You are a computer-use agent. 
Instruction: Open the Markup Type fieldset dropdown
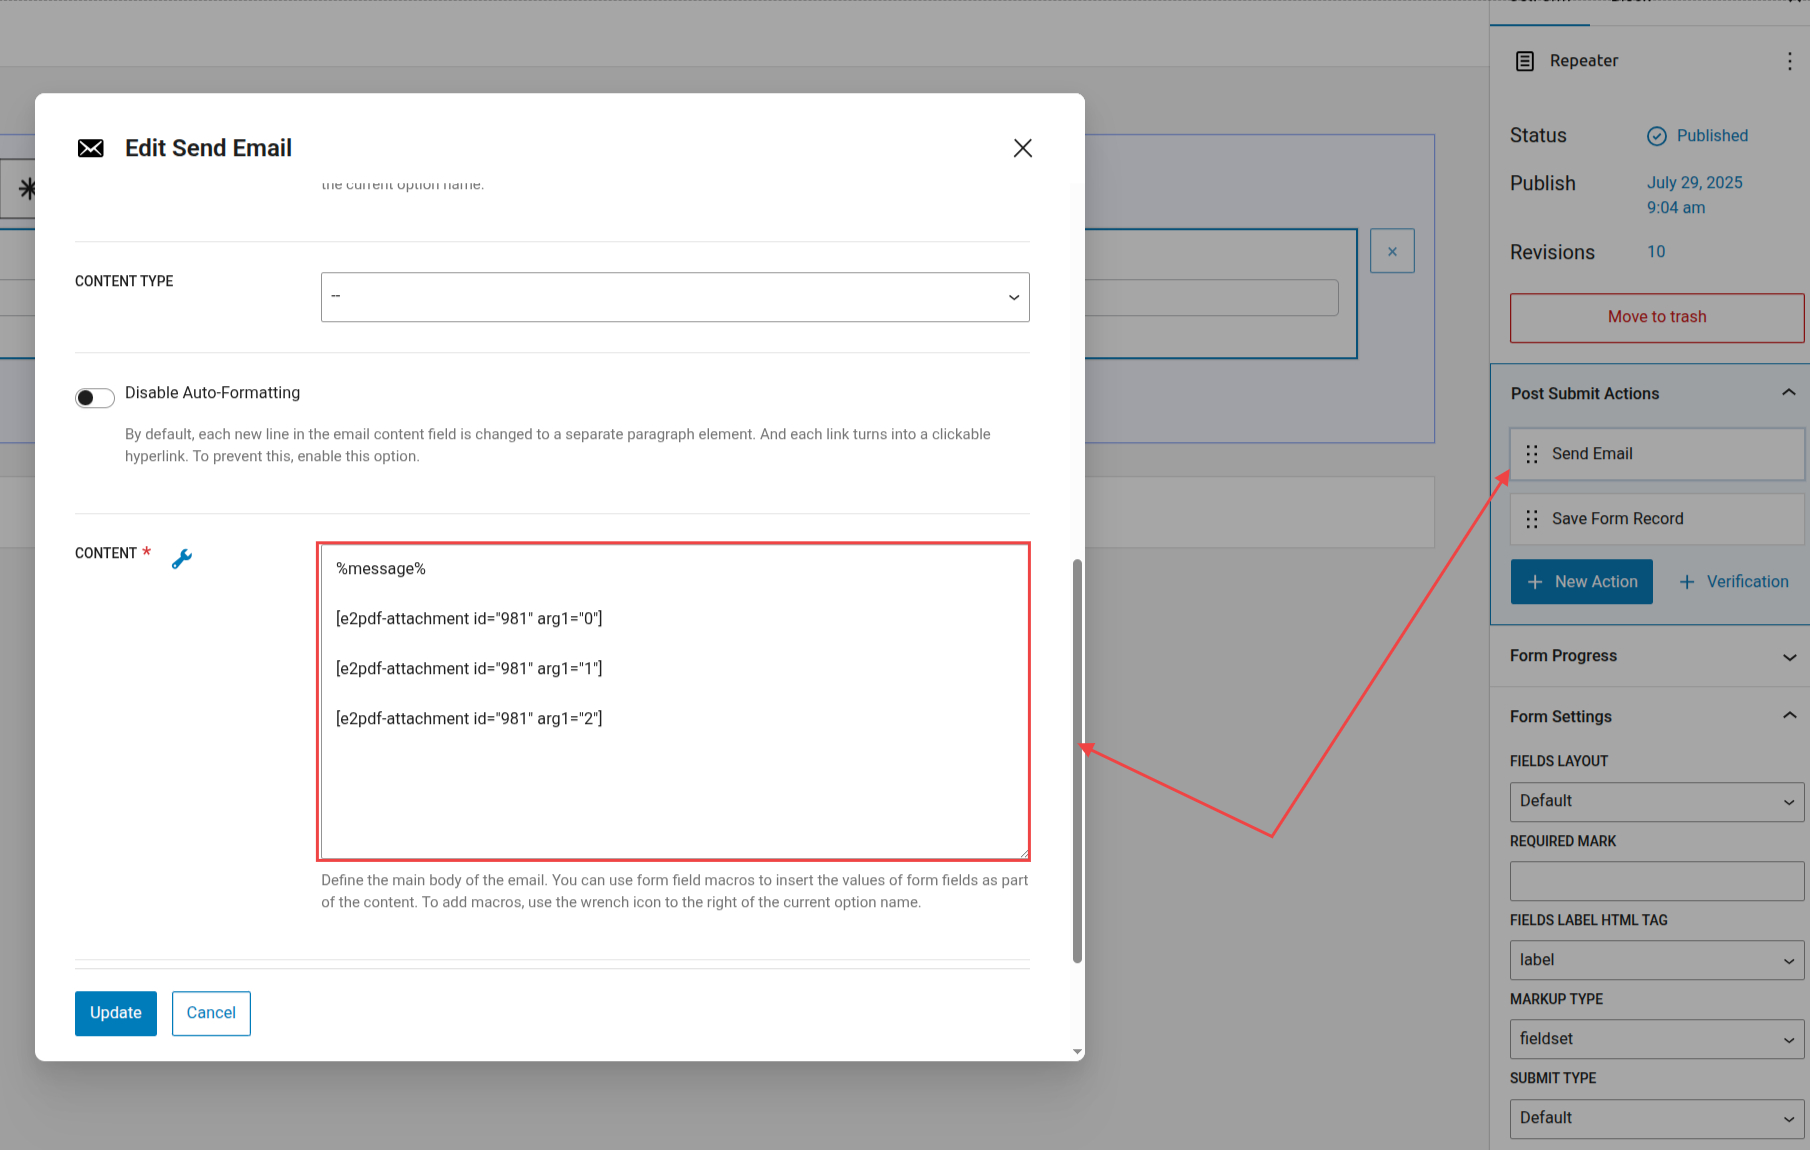[1656, 1039]
